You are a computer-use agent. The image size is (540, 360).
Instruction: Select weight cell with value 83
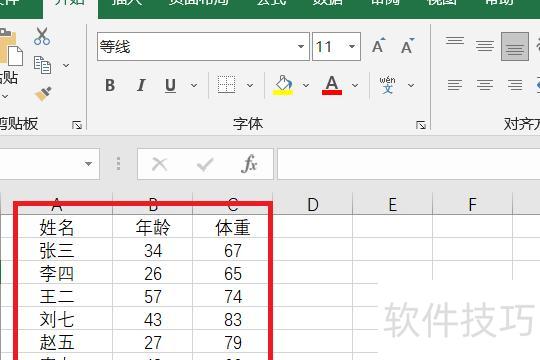[x=232, y=319]
